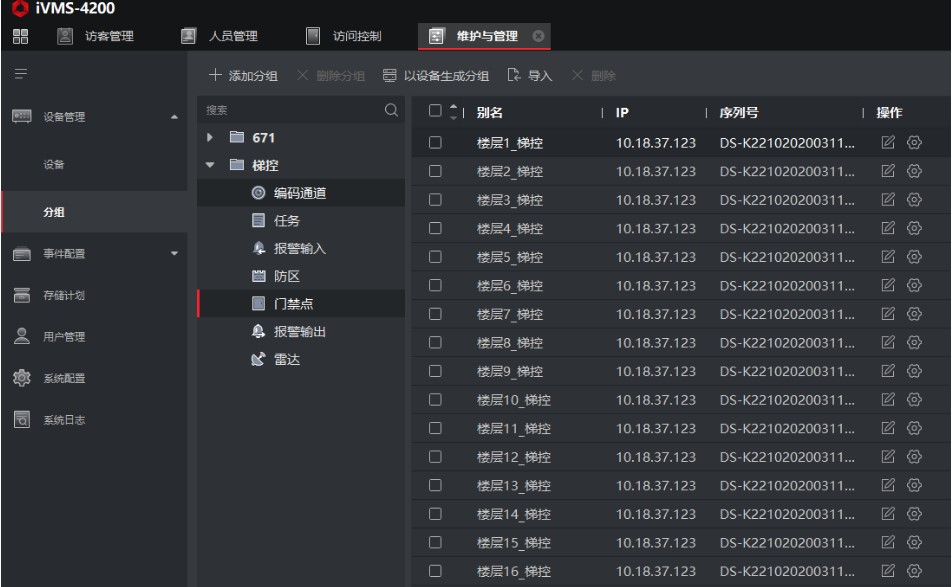Tick the checkbox for 楼层2_梯控
The height and width of the screenshot is (587, 952).
[435, 171]
